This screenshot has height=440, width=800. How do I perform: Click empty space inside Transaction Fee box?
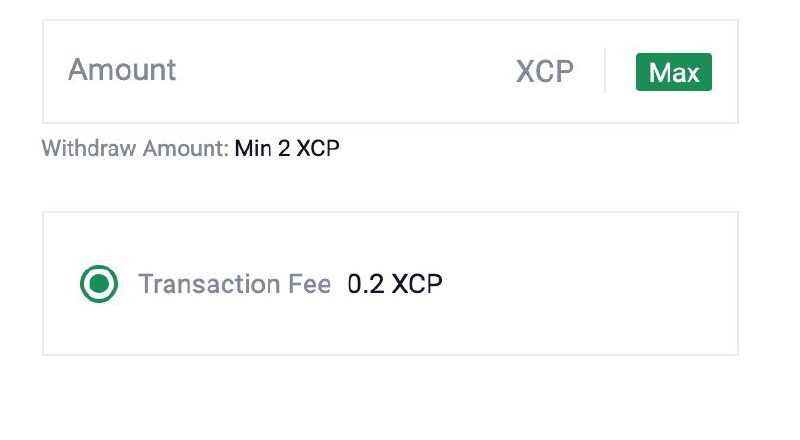pos(587,284)
